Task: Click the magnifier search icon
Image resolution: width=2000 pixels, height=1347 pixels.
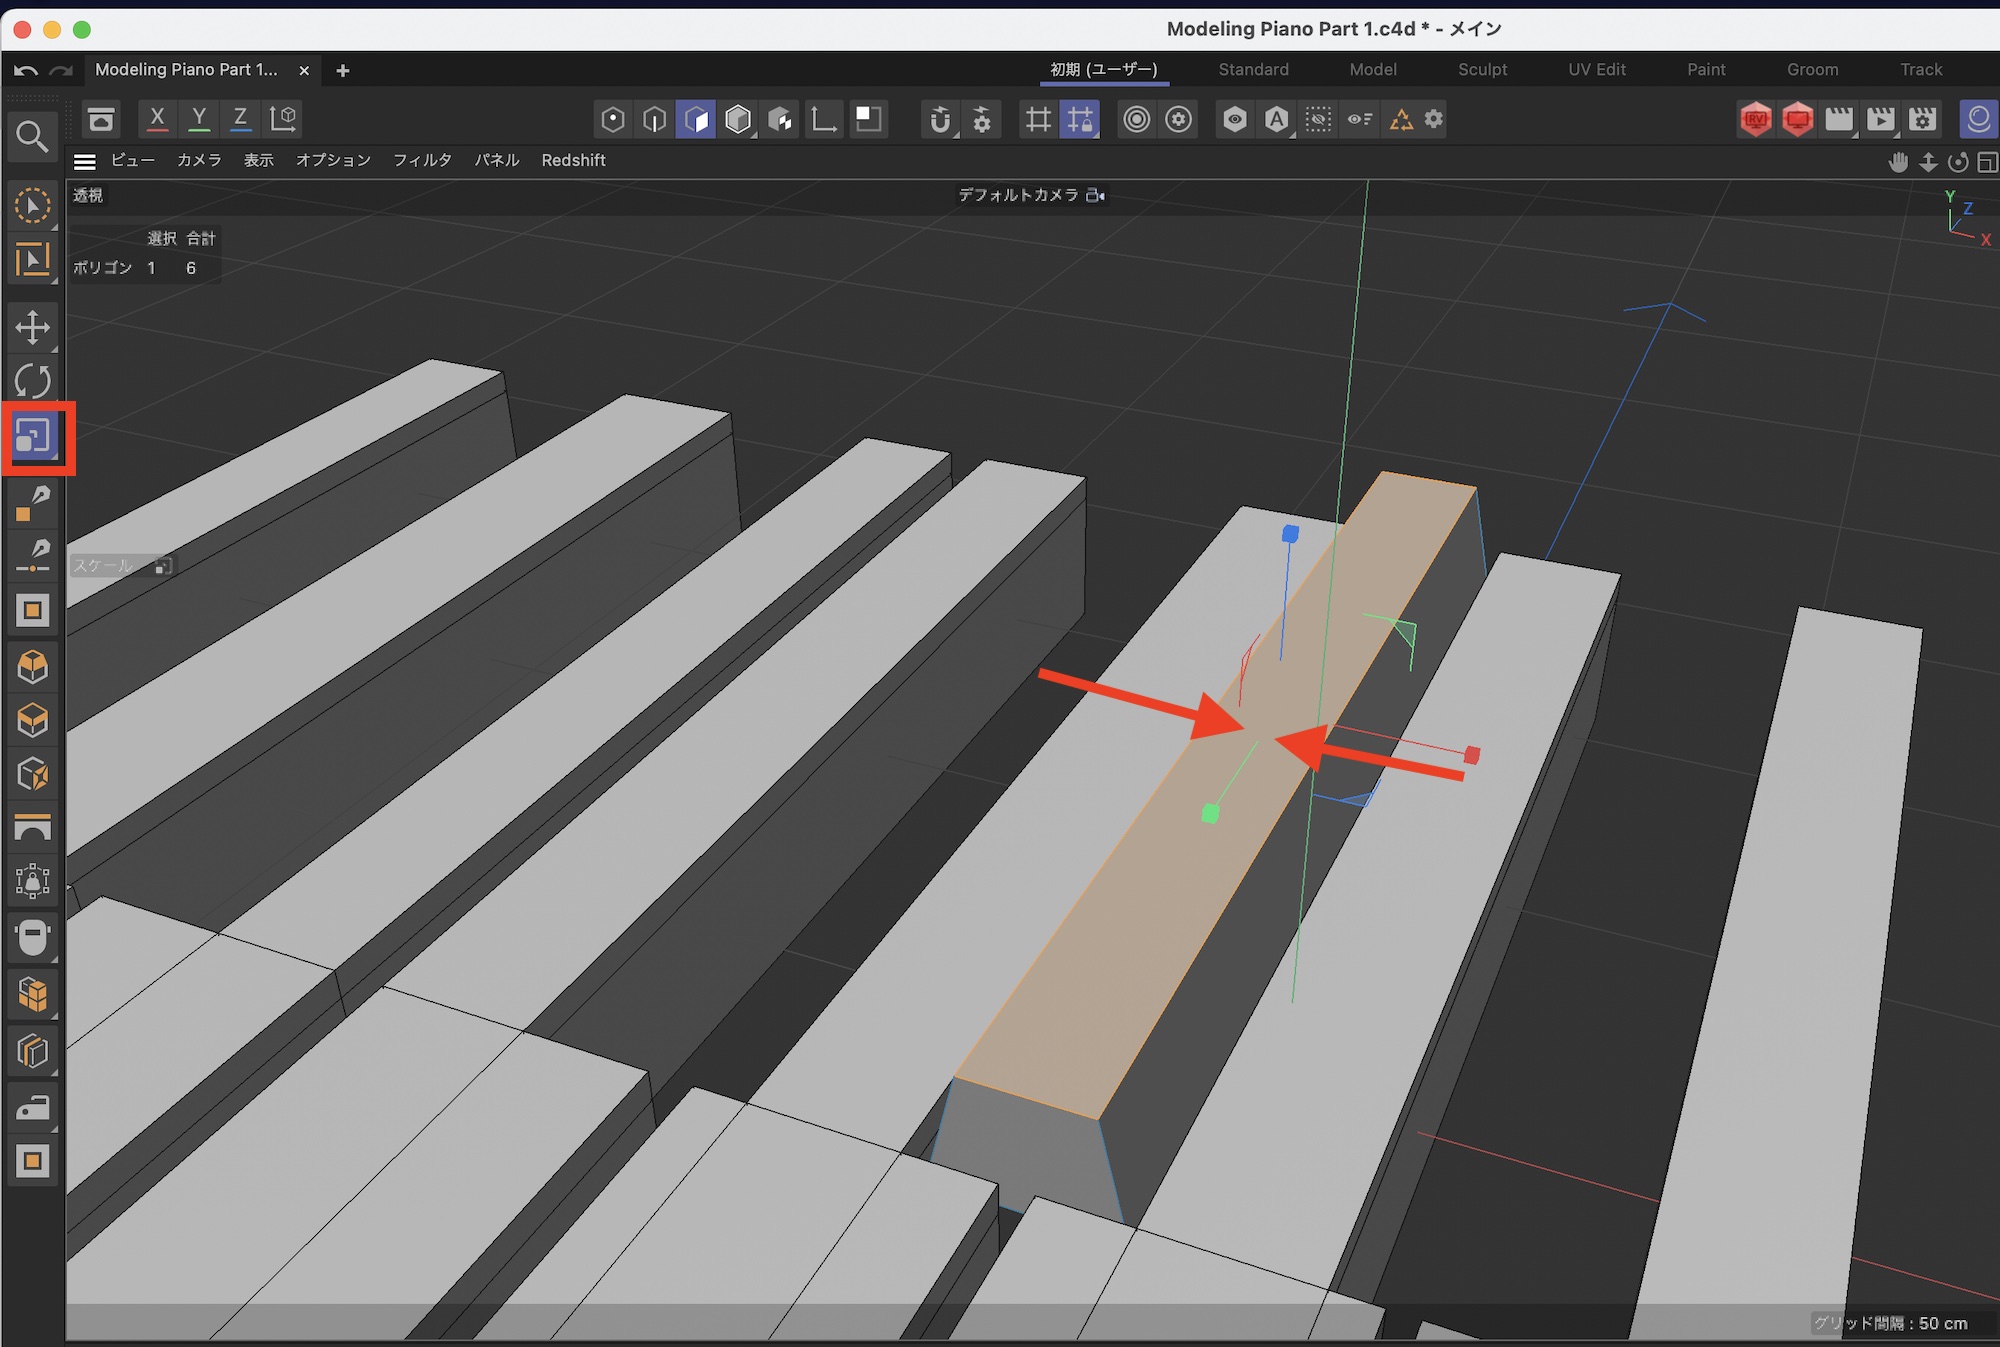Action: [32, 137]
